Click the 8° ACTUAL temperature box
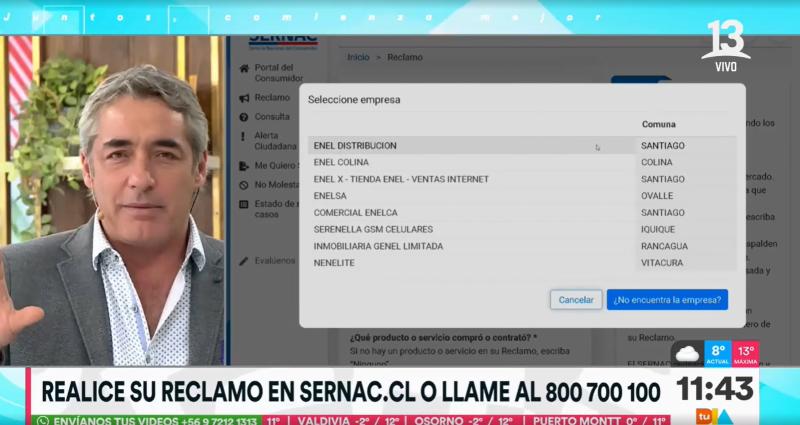 (718, 354)
